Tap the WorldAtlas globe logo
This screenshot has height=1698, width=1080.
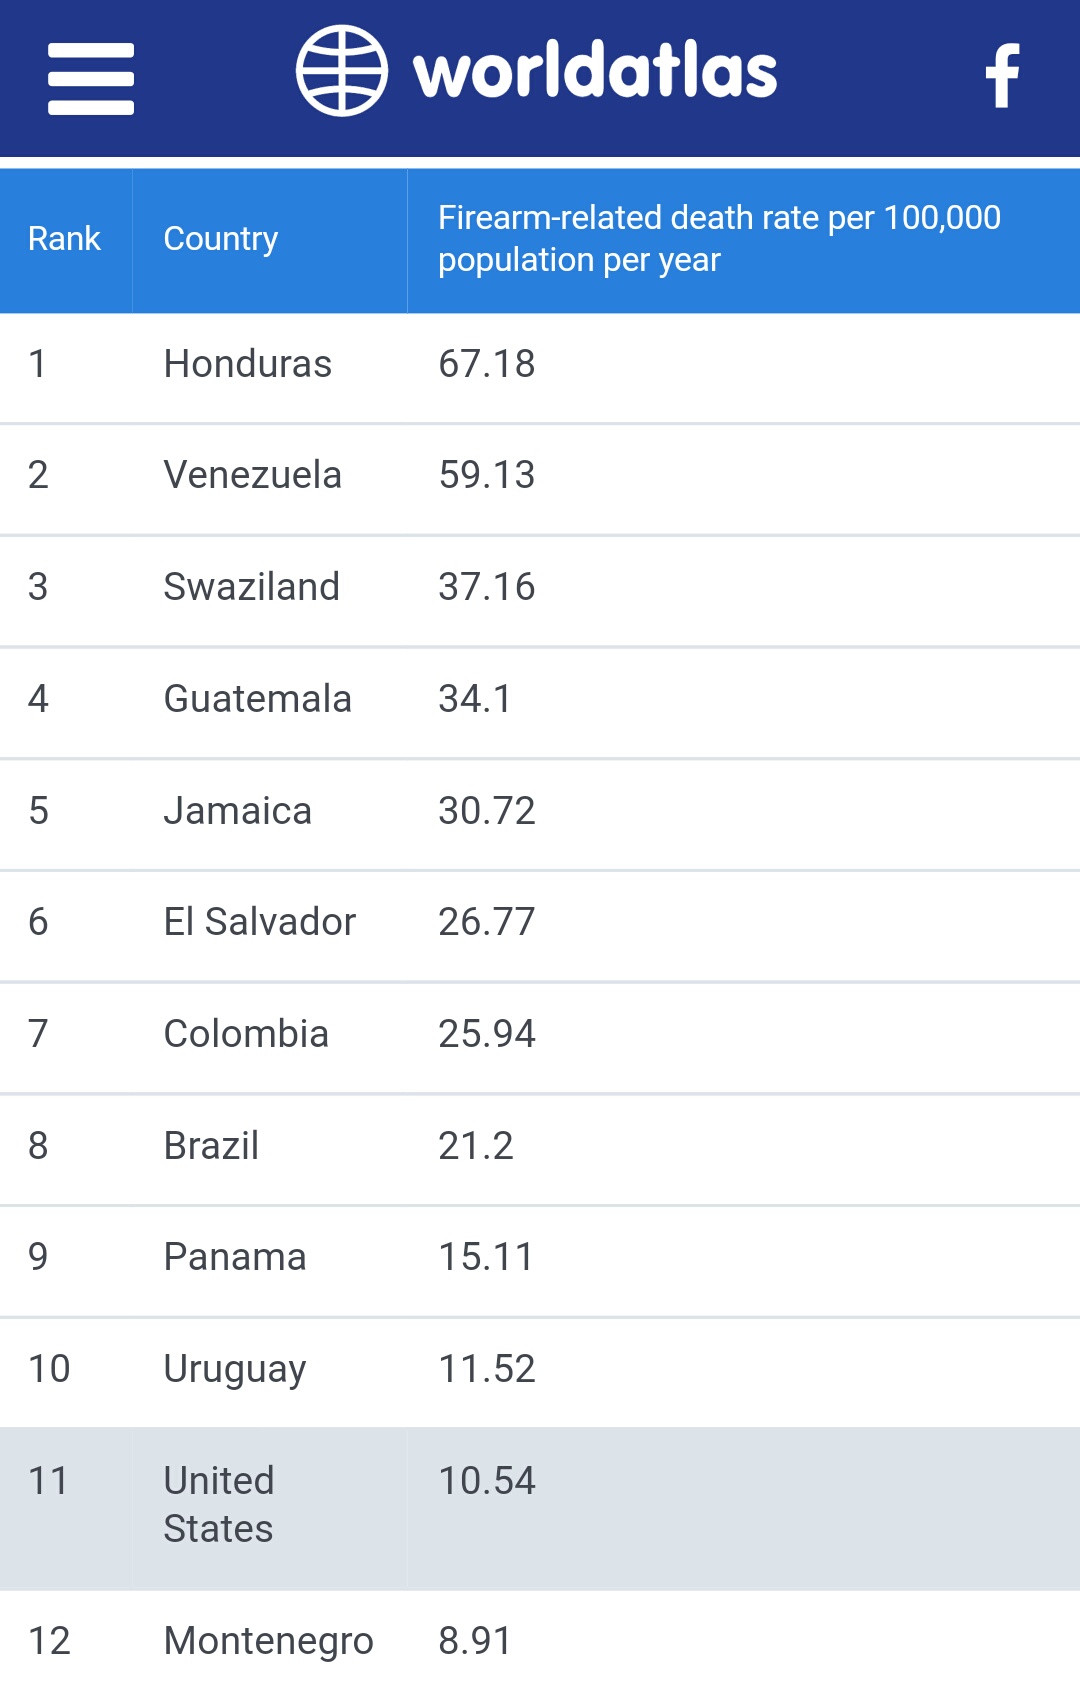point(342,71)
